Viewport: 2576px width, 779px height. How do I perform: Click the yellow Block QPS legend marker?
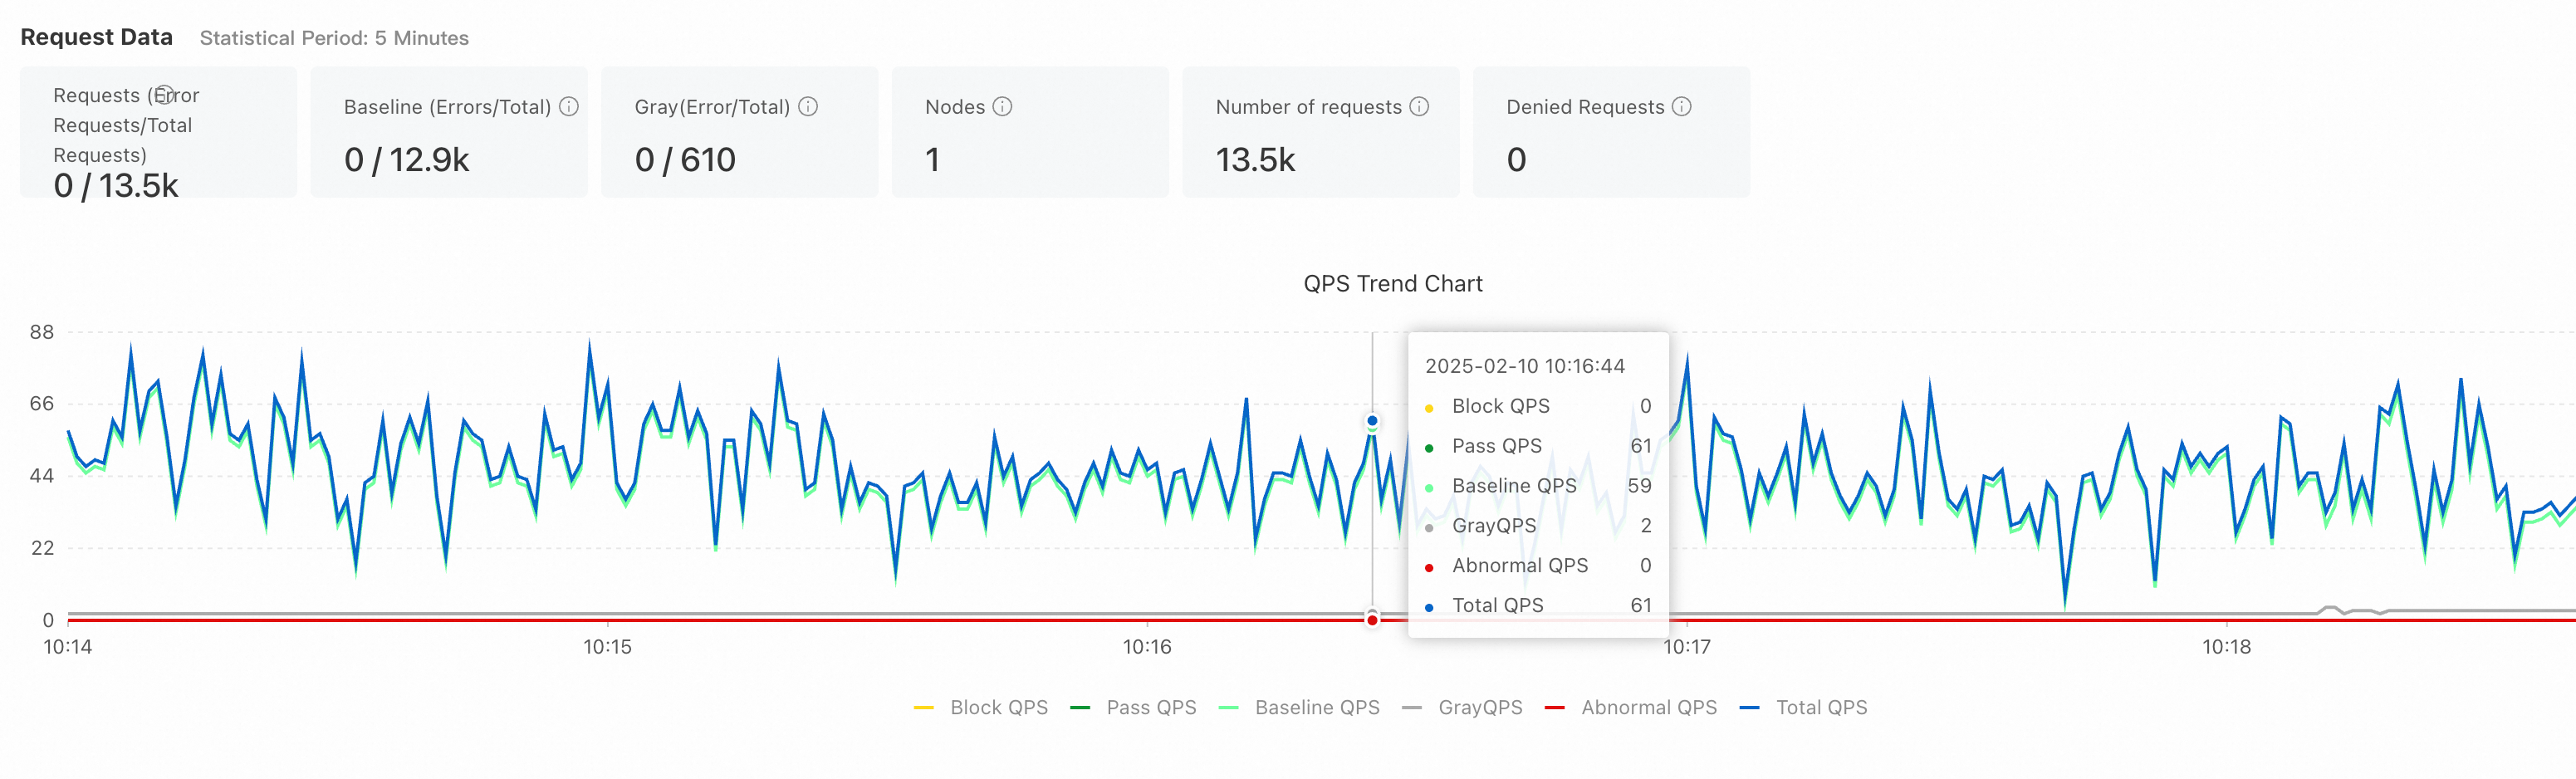click(924, 707)
